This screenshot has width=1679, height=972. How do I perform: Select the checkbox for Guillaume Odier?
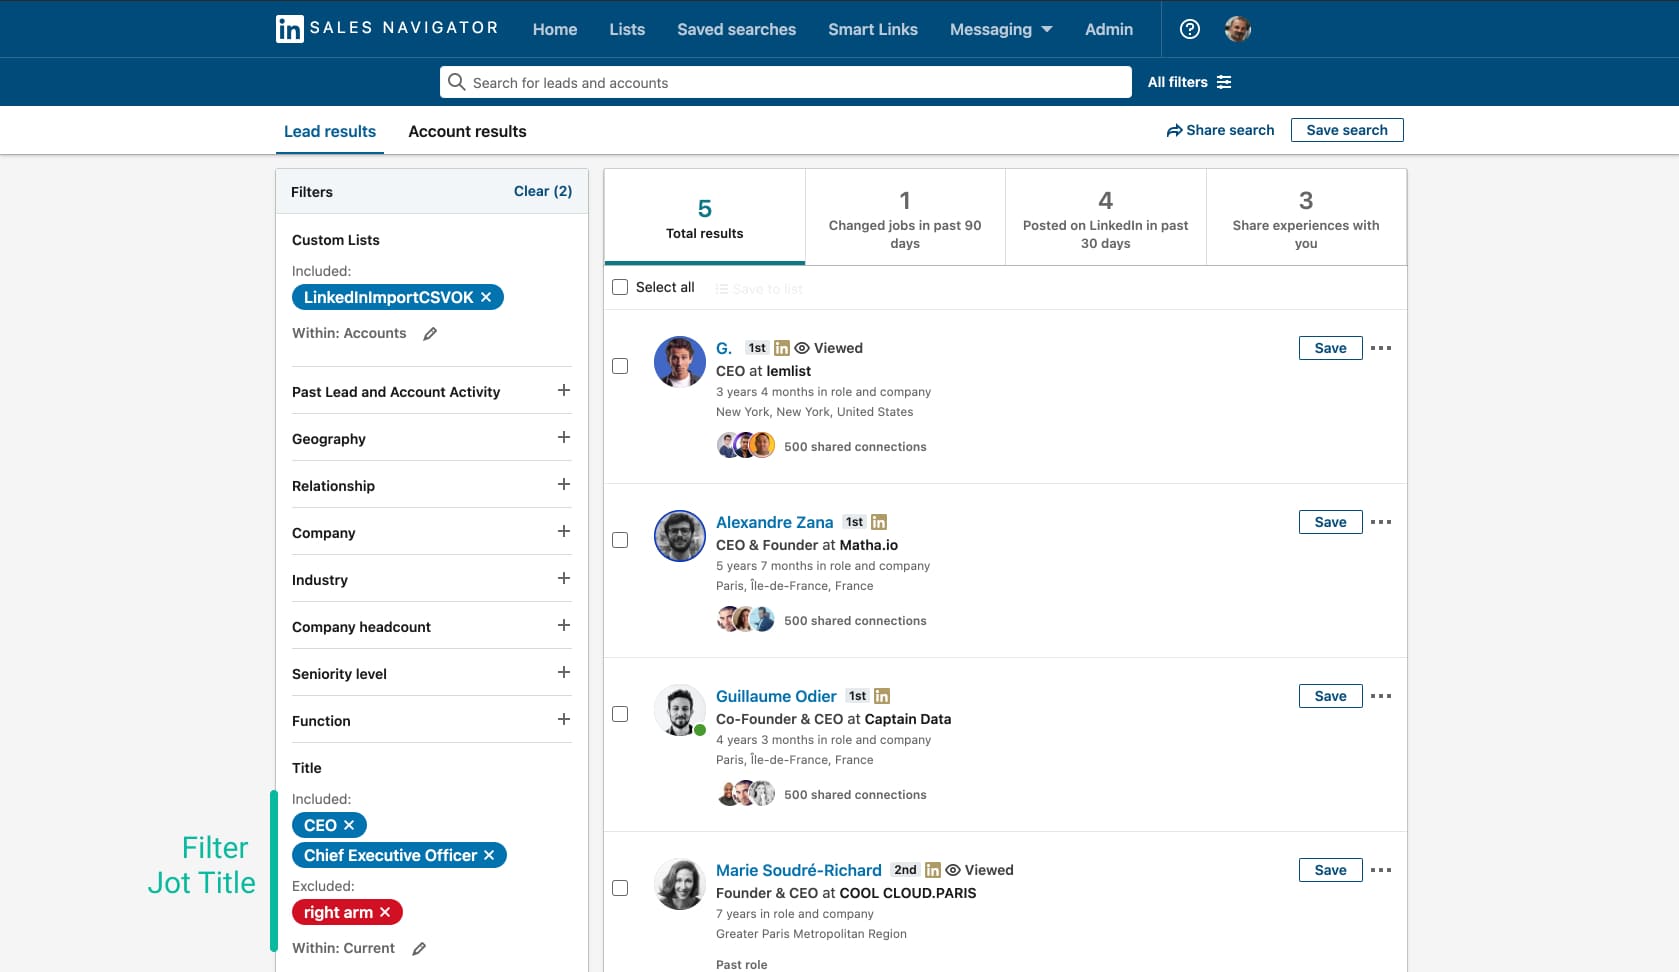[x=620, y=714]
